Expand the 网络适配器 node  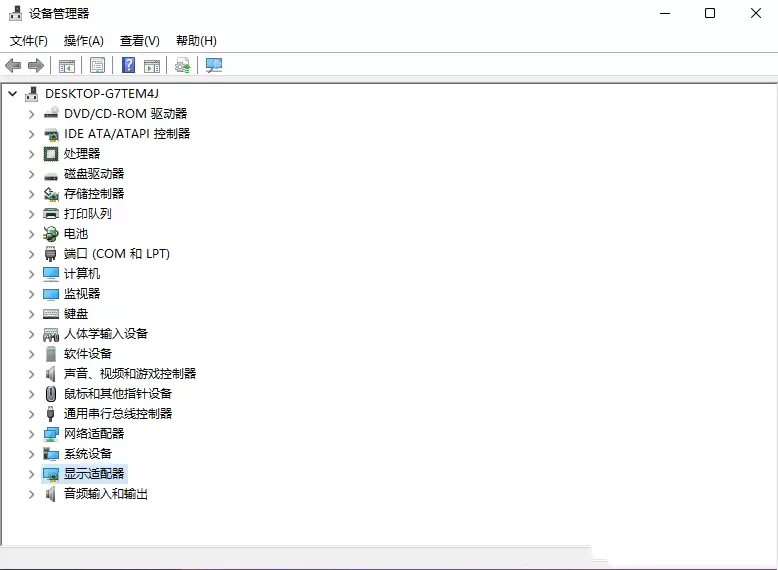(31, 434)
